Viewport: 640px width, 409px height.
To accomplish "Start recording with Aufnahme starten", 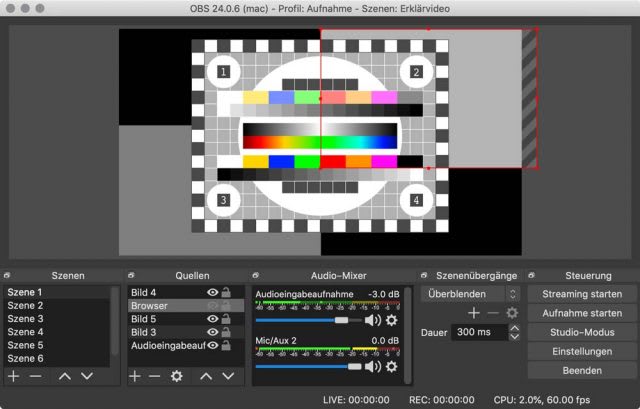I will point(582,313).
